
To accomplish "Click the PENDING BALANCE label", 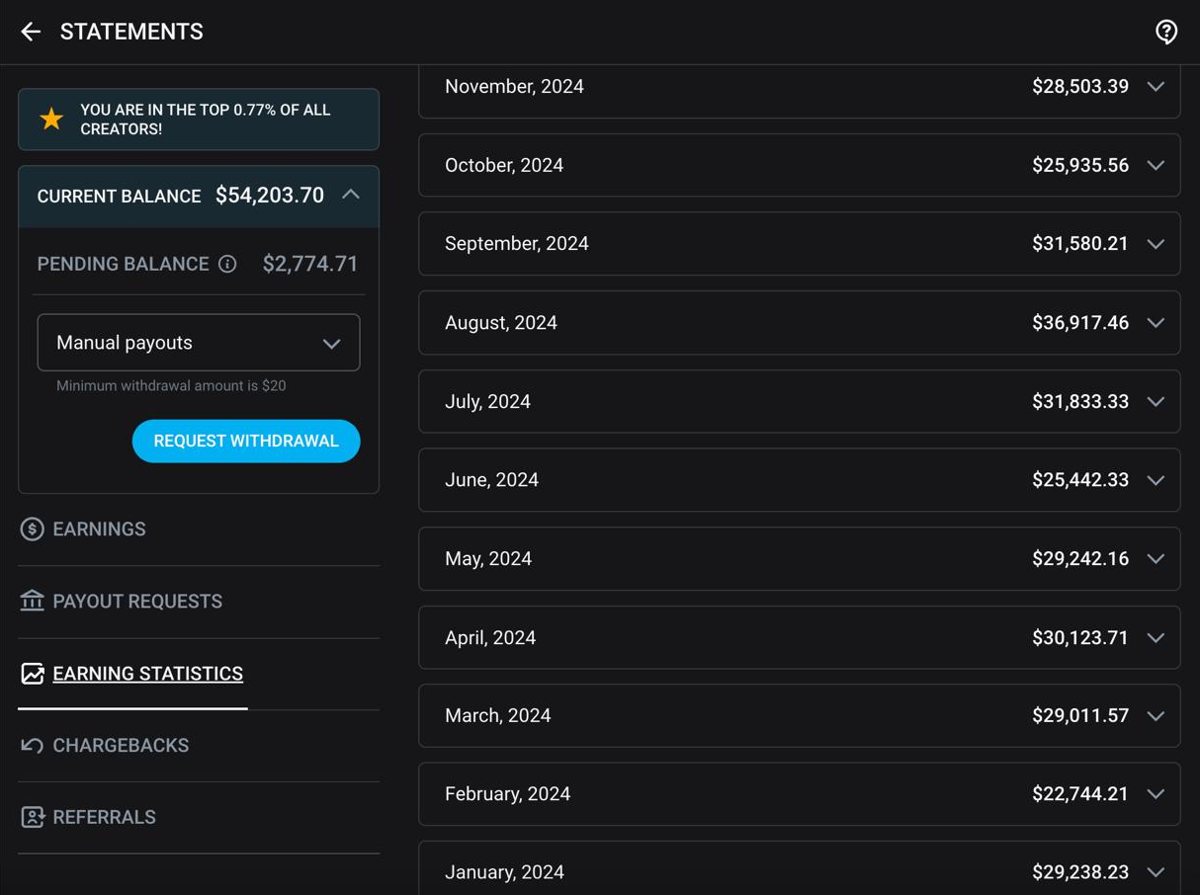I will 123,264.
